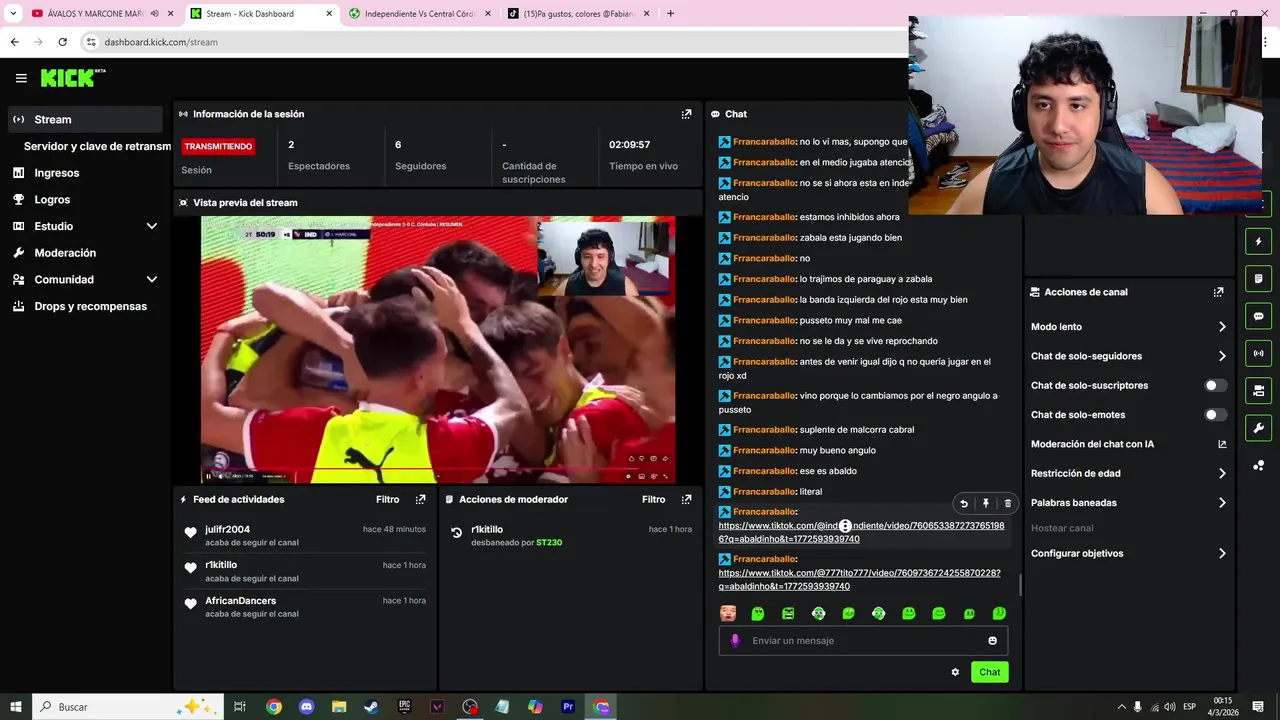Select Stream in the sidebar

[x=85, y=119]
